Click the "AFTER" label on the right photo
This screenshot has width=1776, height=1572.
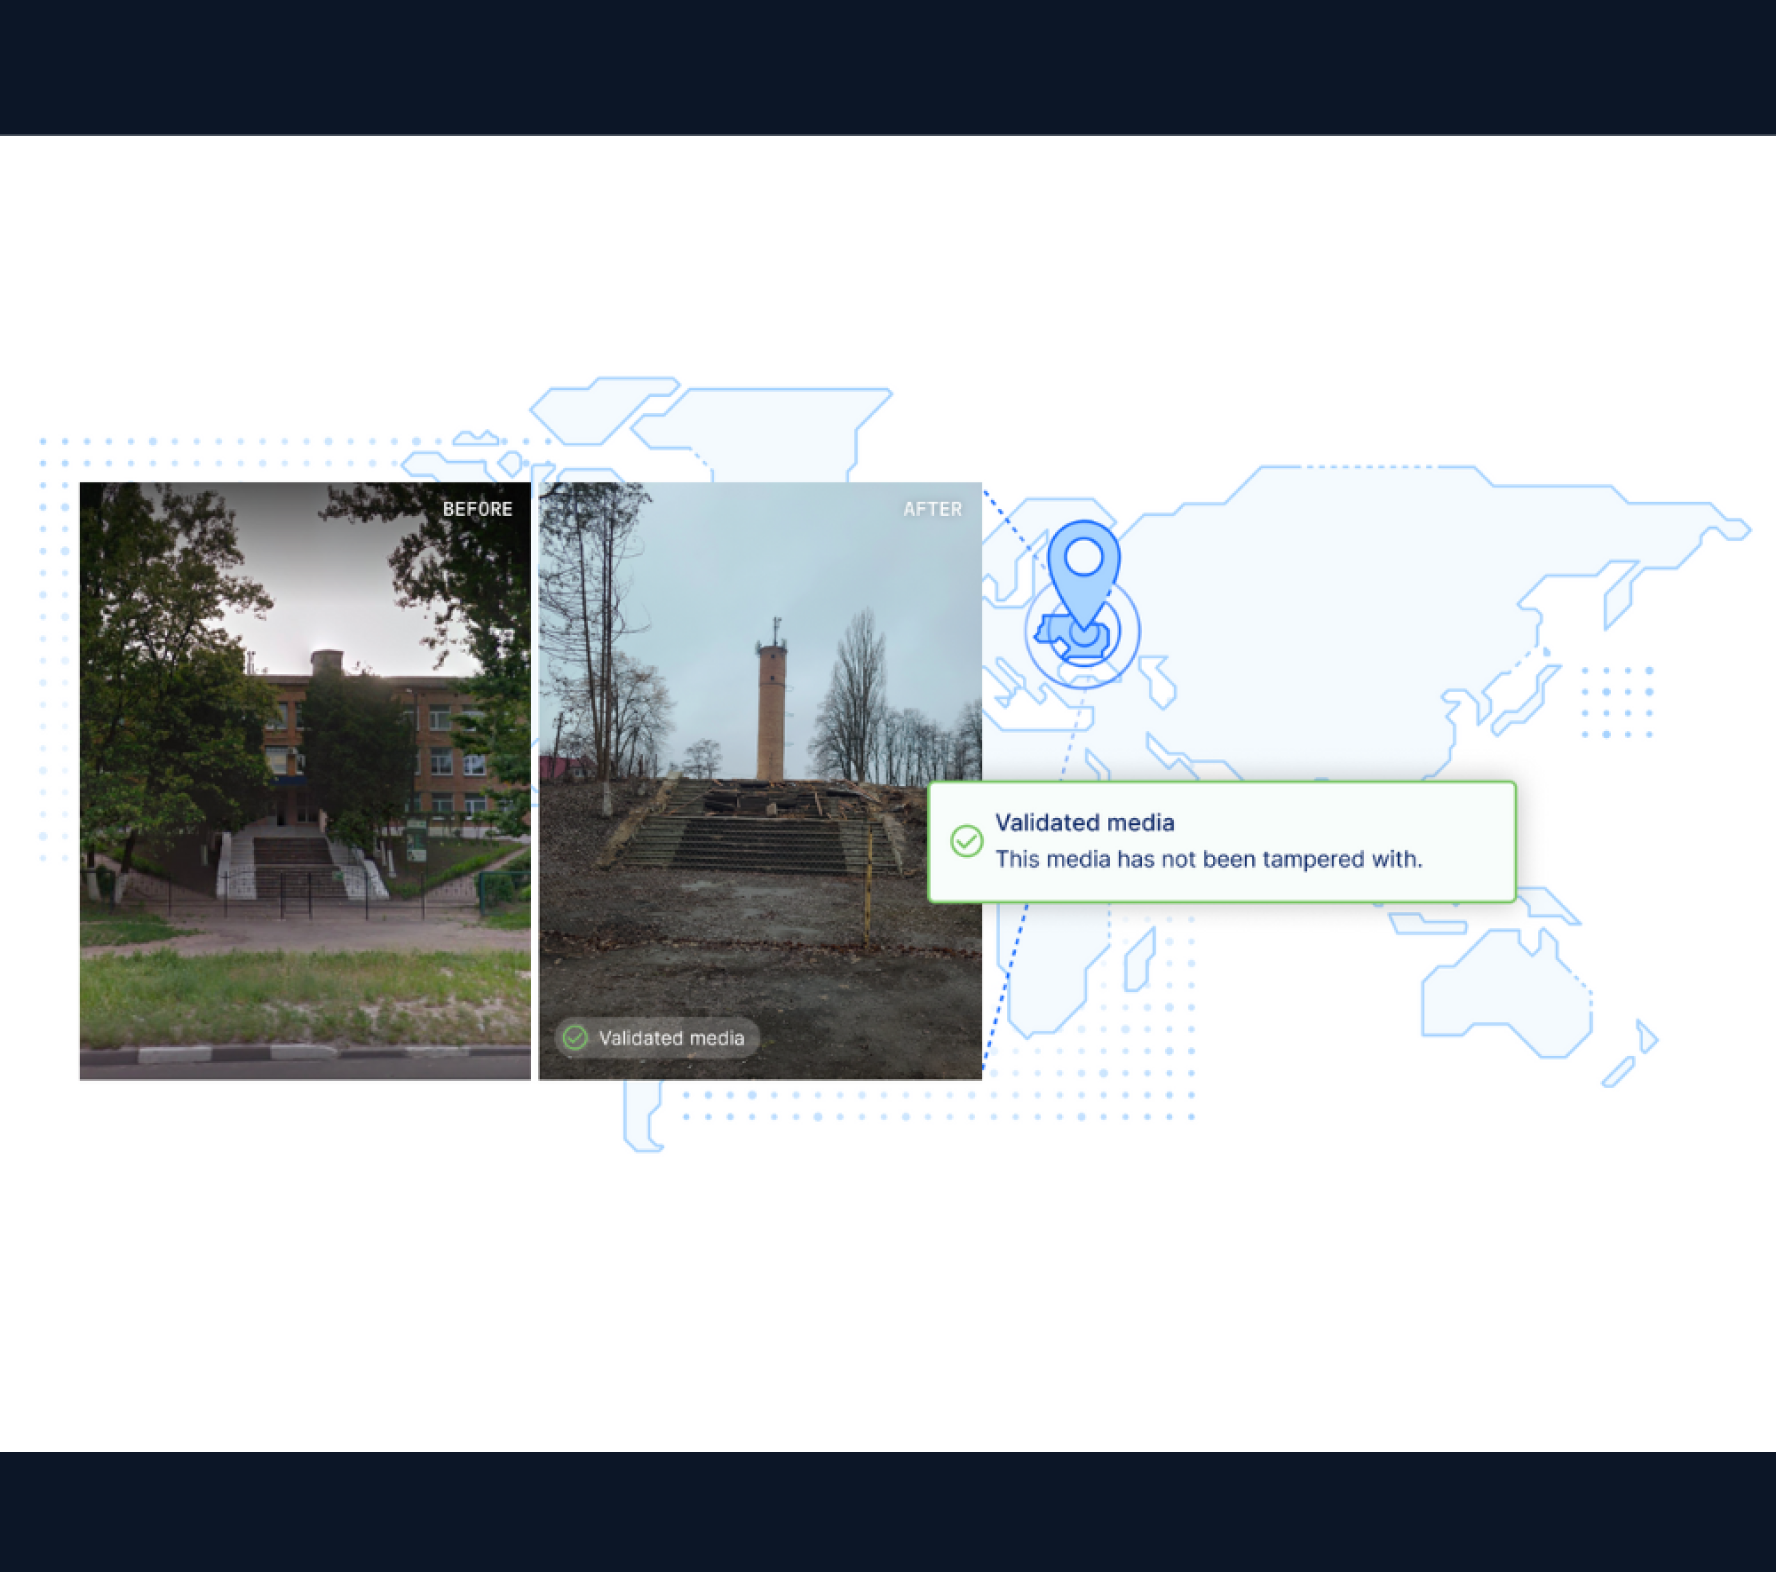pyautogui.click(x=933, y=509)
